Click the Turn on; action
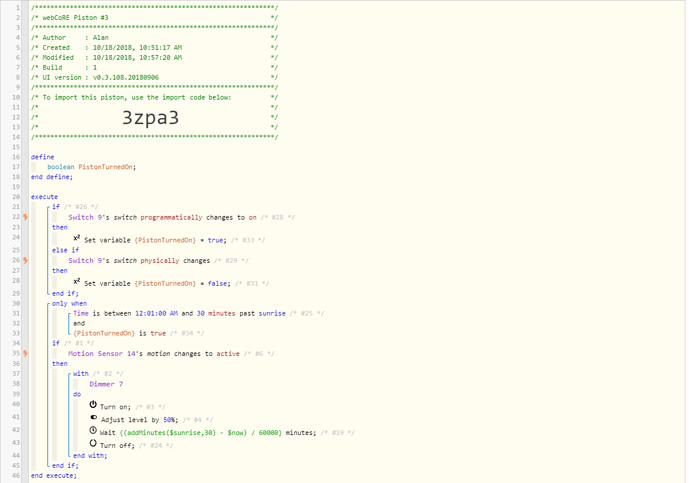The width and height of the screenshot is (690, 483). click(x=115, y=407)
